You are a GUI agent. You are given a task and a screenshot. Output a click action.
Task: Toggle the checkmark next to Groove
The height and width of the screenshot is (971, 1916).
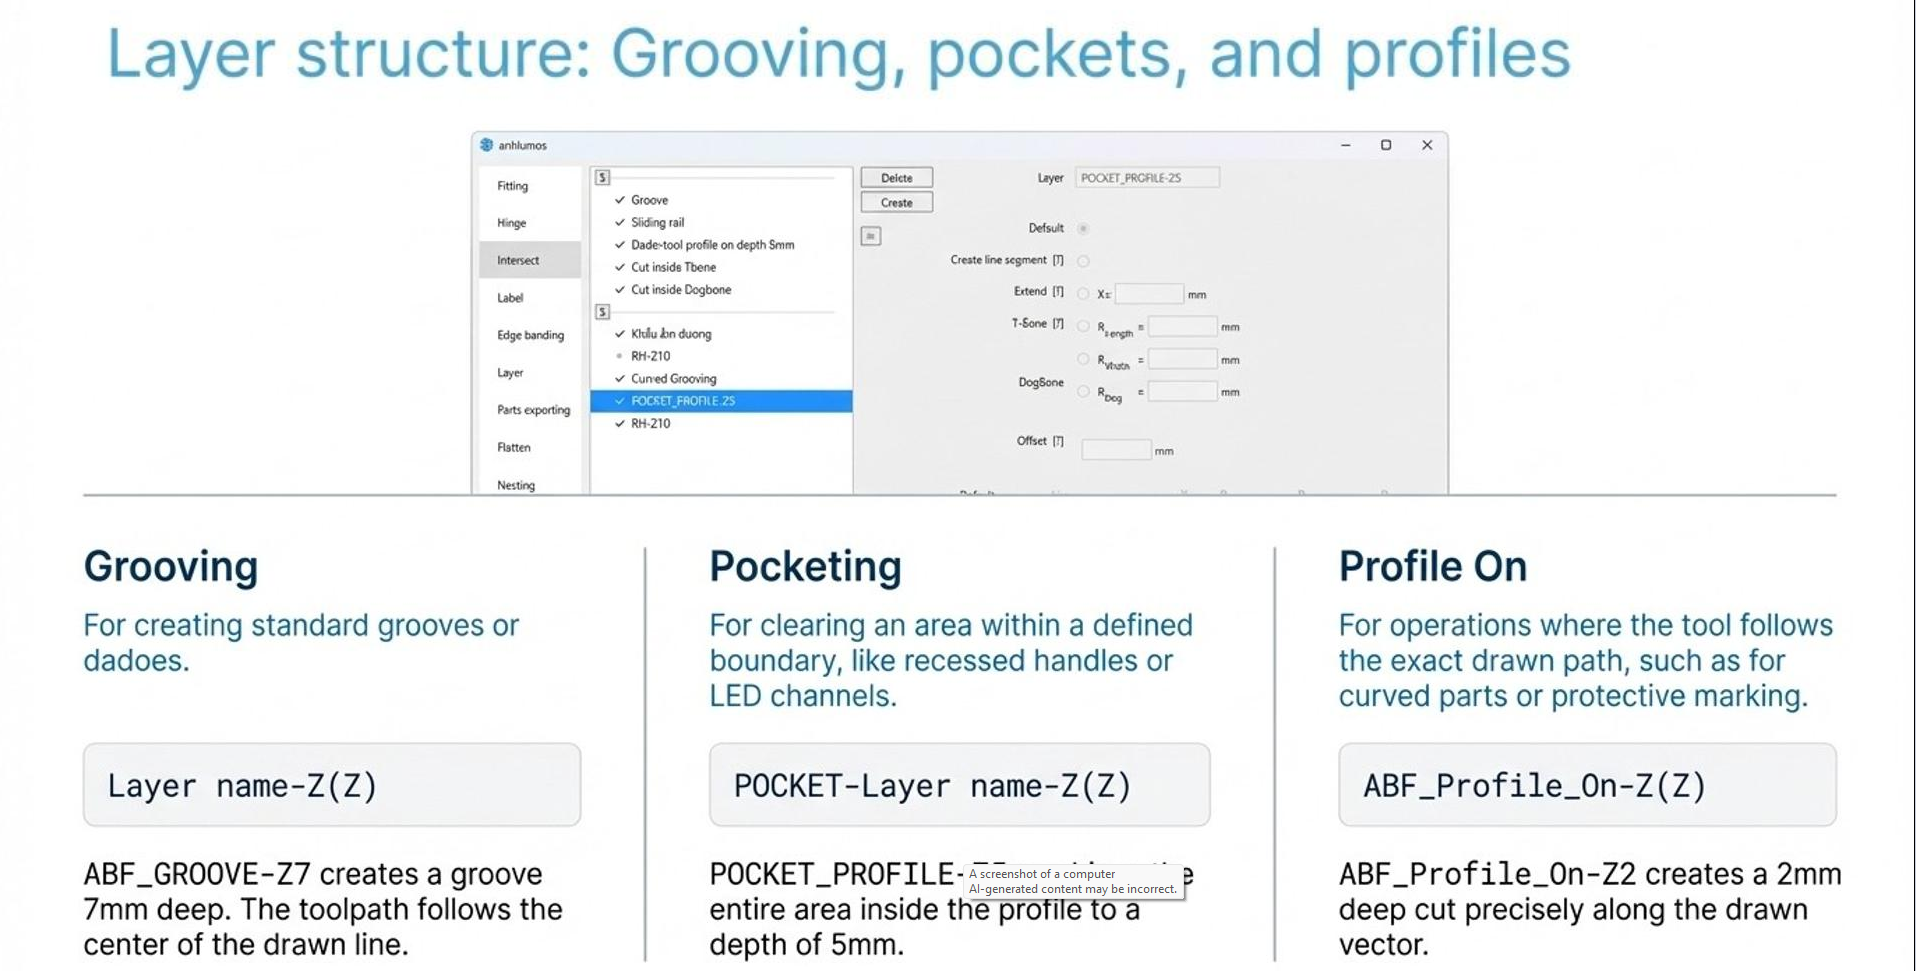tap(620, 200)
